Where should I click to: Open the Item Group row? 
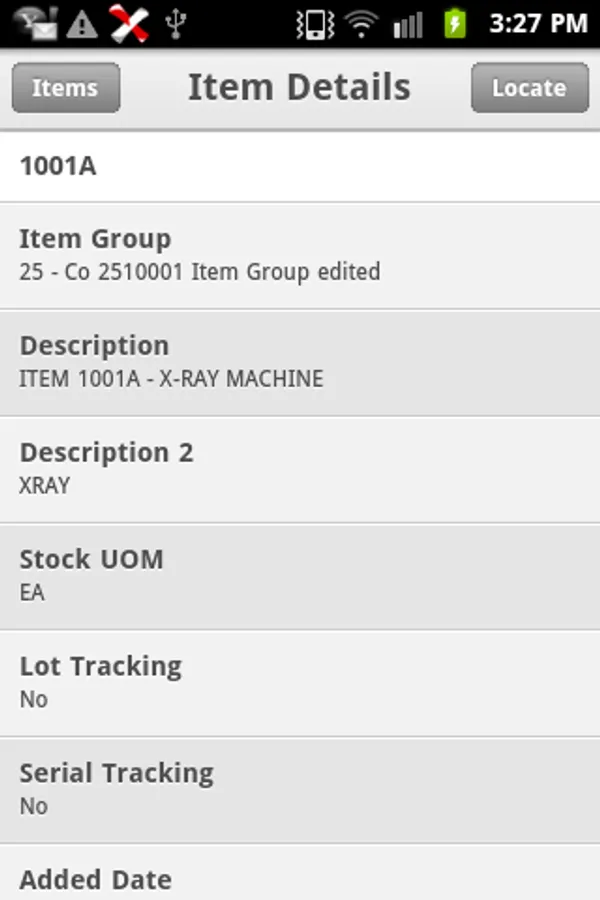click(x=300, y=255)
